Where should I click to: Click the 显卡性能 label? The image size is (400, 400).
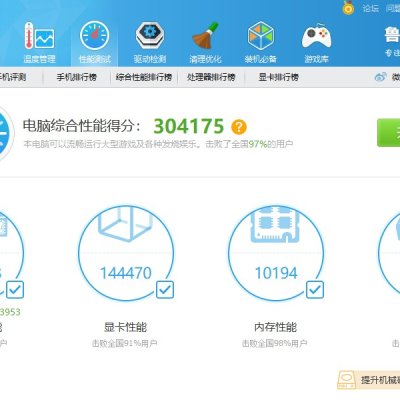(125, 327)
